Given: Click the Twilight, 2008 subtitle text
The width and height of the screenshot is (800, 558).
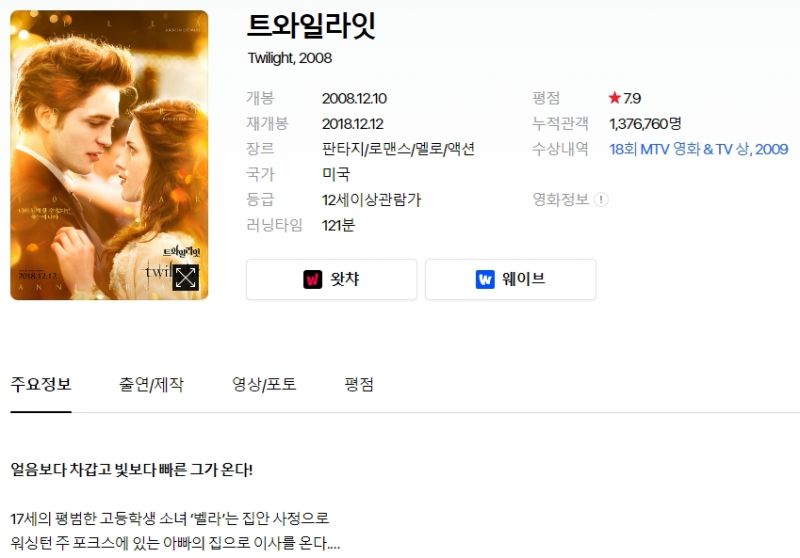Looking at the screenshot, I should click(290, 58).
